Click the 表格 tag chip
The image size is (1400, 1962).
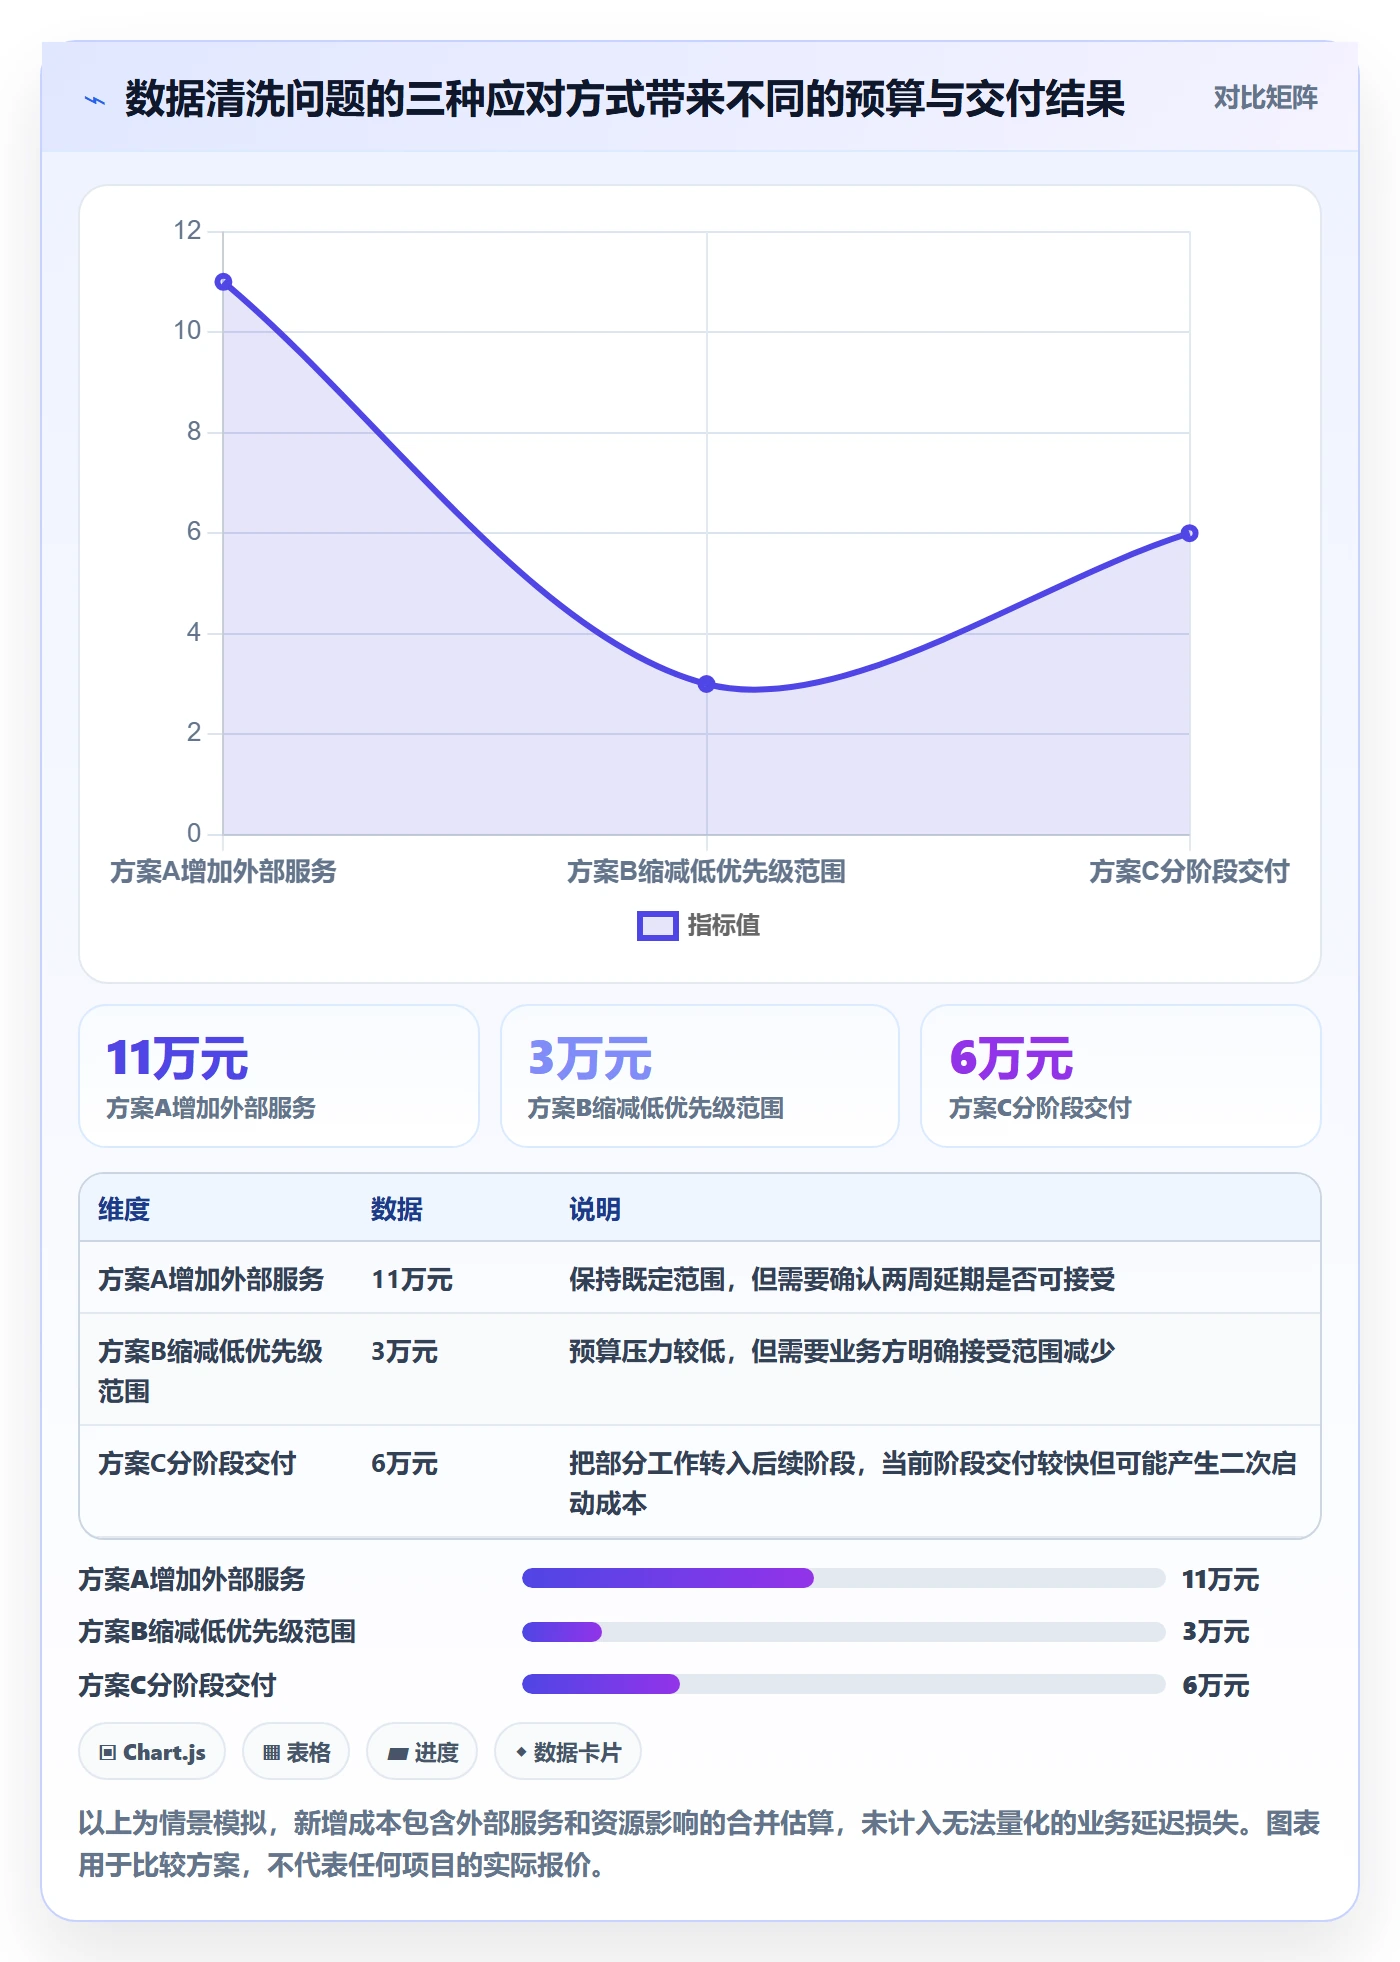coord(296,1752)
